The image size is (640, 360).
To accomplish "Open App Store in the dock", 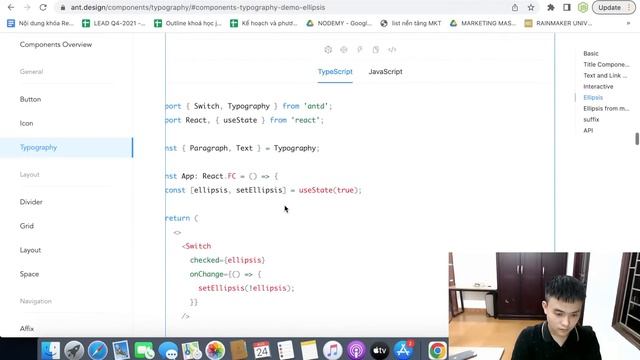I will click(403, 350).
